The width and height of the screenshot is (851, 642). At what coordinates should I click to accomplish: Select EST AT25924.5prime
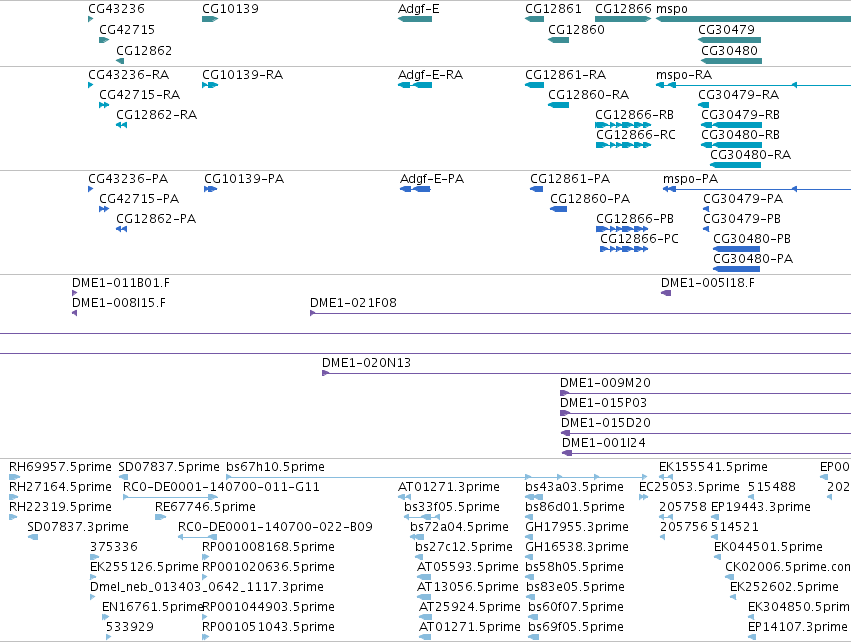[425, 617]
